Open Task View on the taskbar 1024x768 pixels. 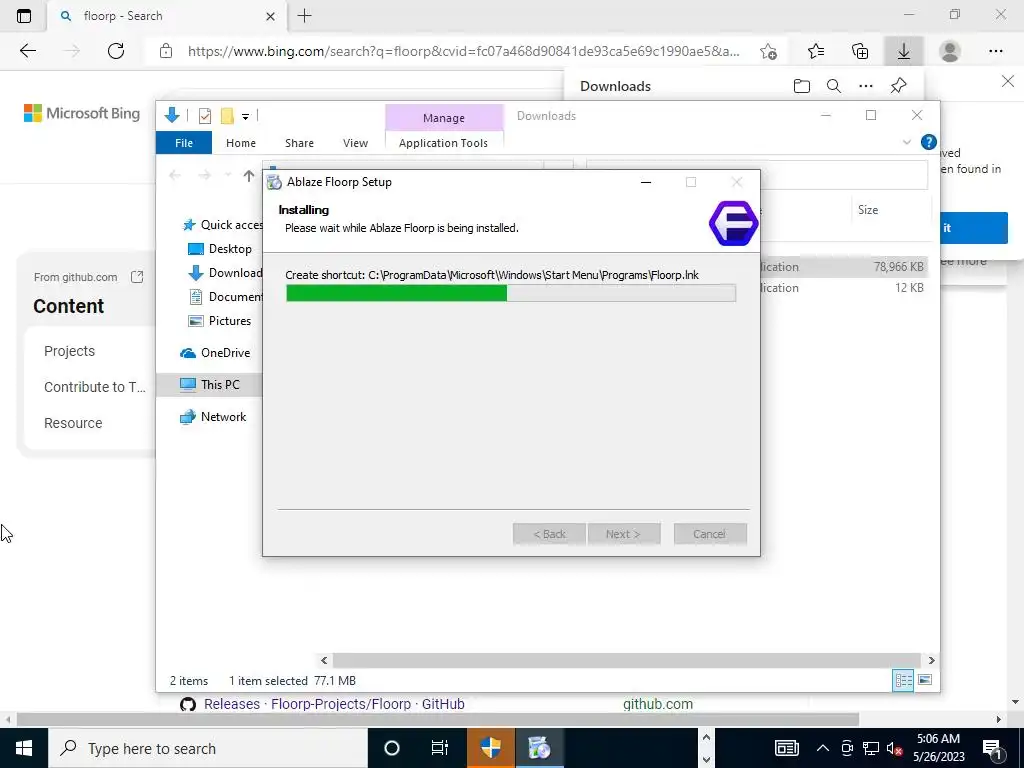coord(440,748)
